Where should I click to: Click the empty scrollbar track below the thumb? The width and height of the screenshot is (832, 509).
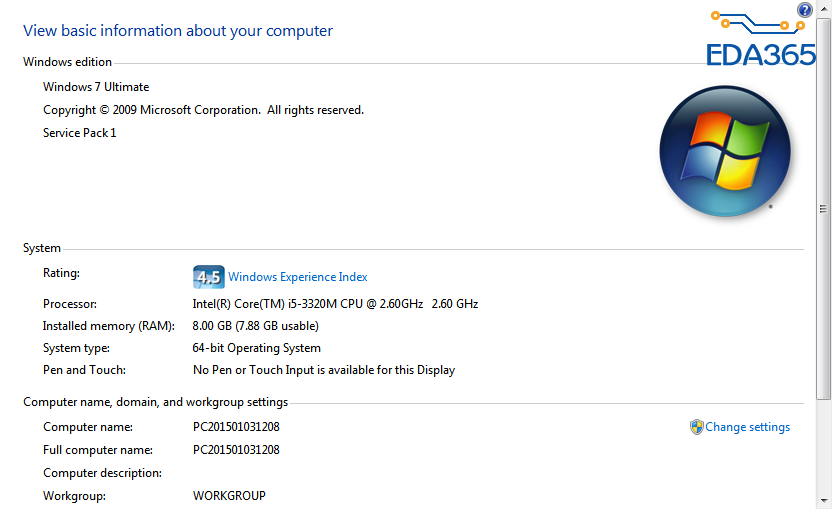[824, 450]
